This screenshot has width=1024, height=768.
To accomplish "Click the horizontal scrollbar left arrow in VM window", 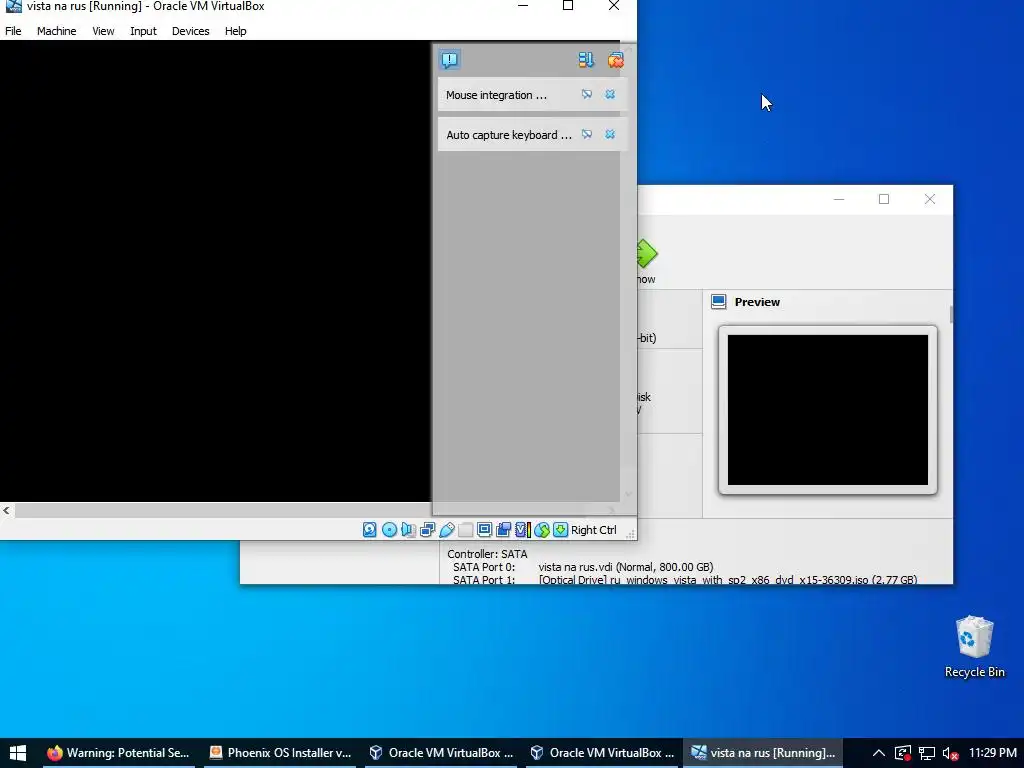I will pos(7,510).
